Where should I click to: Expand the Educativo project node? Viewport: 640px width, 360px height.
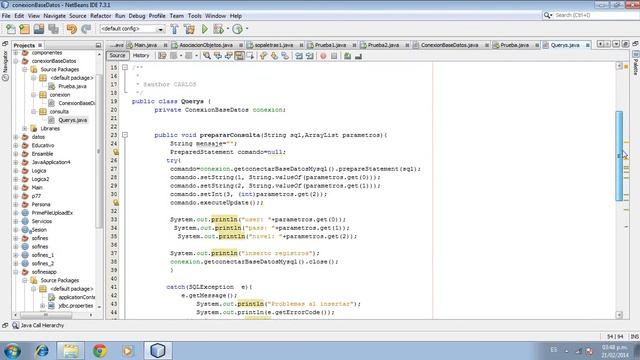pyautogui.click(x=16, y=145)
